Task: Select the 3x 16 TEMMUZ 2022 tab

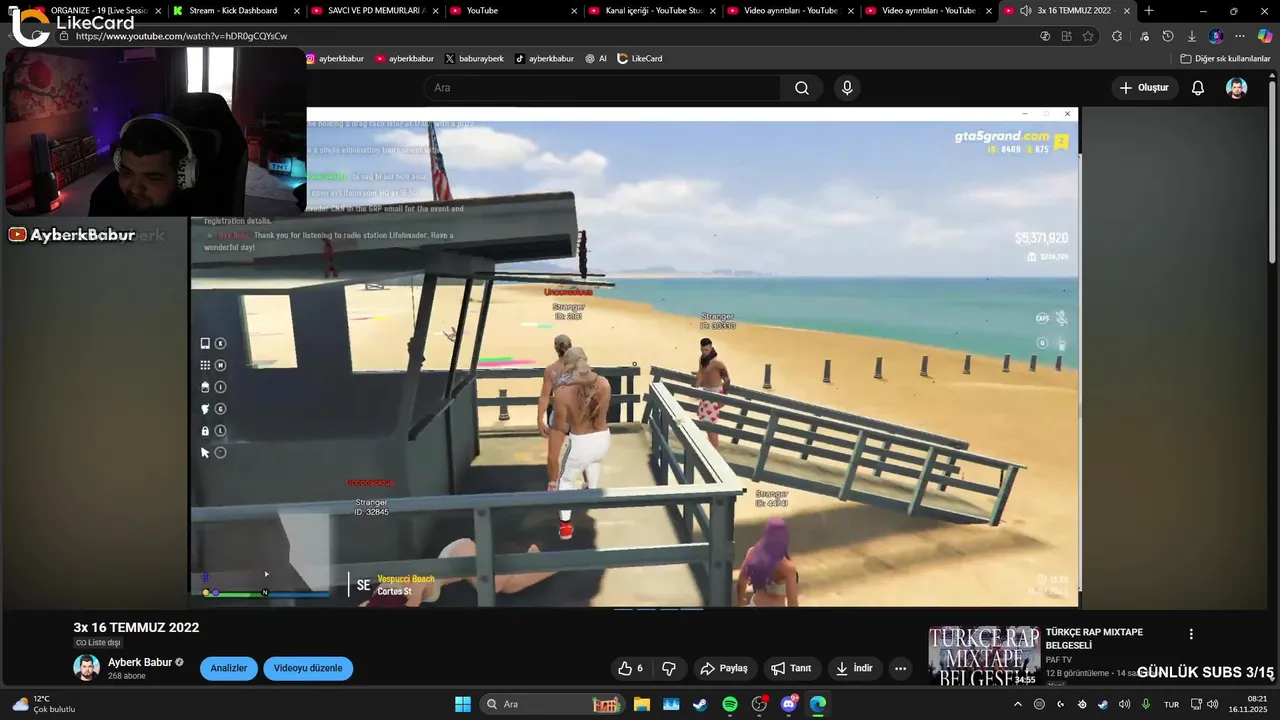Action: 1065,10
